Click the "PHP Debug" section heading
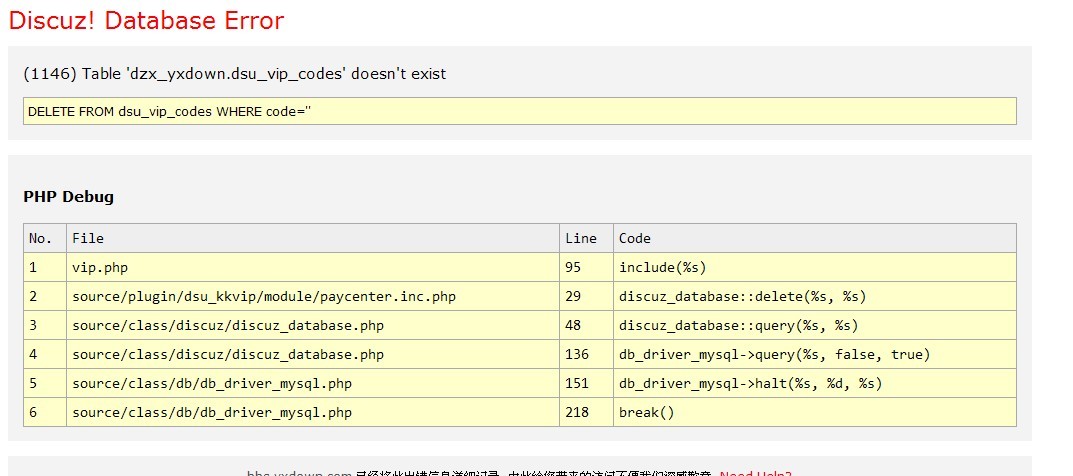Image resolution: width=1073 pixels, height=476 pixels. point(68,196)
